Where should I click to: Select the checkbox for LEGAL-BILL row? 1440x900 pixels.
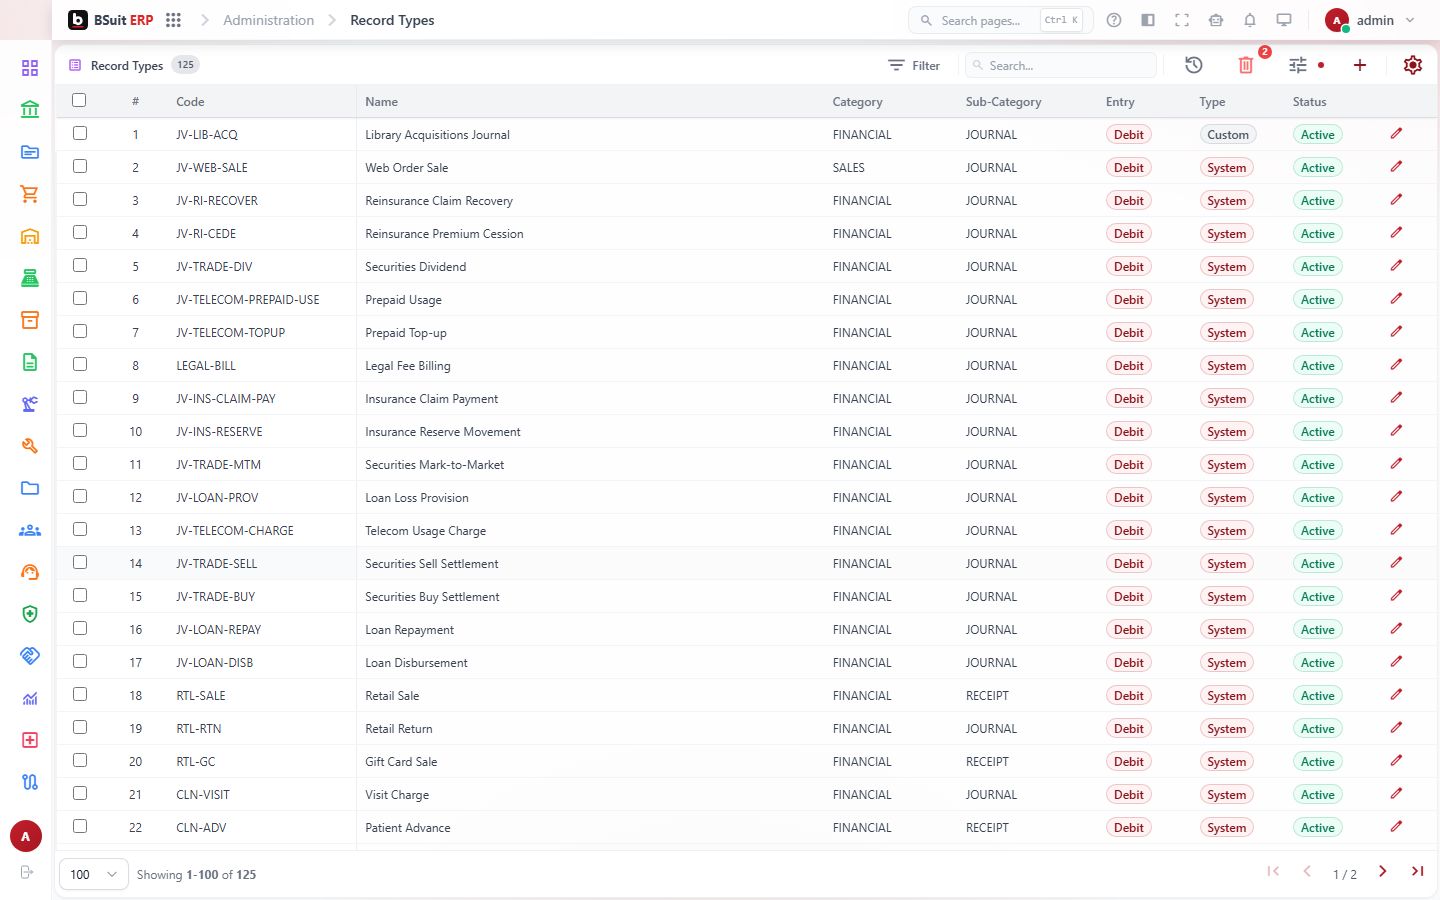point(80,364)
